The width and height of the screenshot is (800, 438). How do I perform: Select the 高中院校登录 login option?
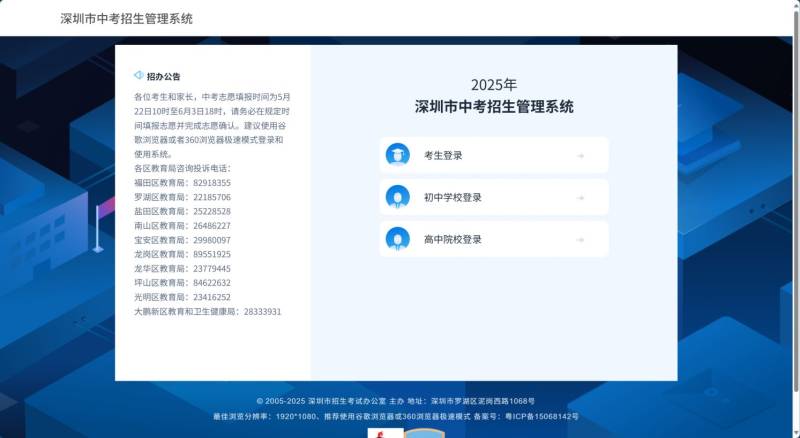[x=453, y=240]
